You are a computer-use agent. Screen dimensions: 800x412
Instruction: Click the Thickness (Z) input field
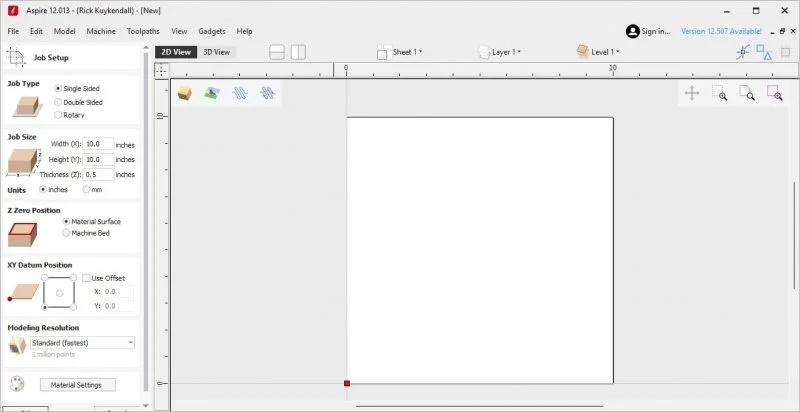[98, 174]
